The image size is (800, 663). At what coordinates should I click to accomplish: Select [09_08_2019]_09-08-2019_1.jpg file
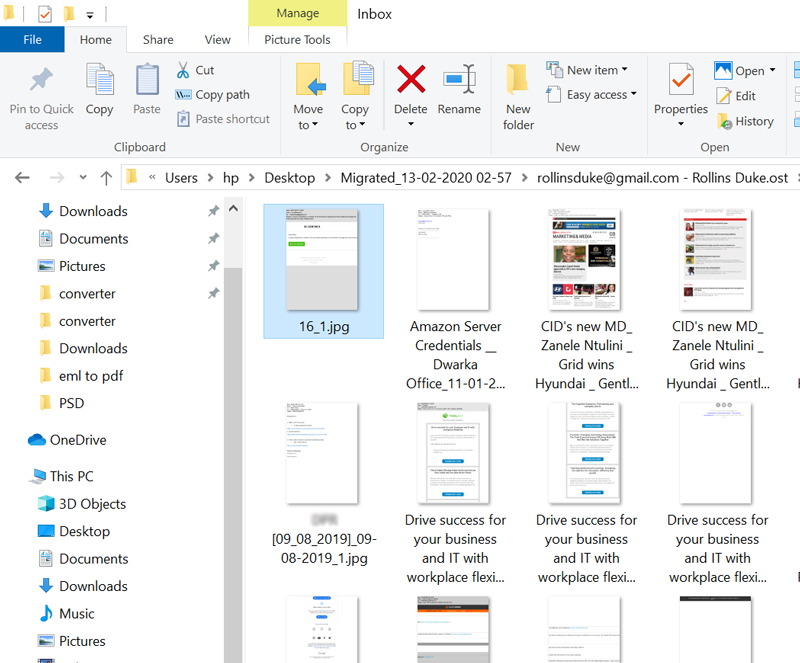(x=324, y=484)
